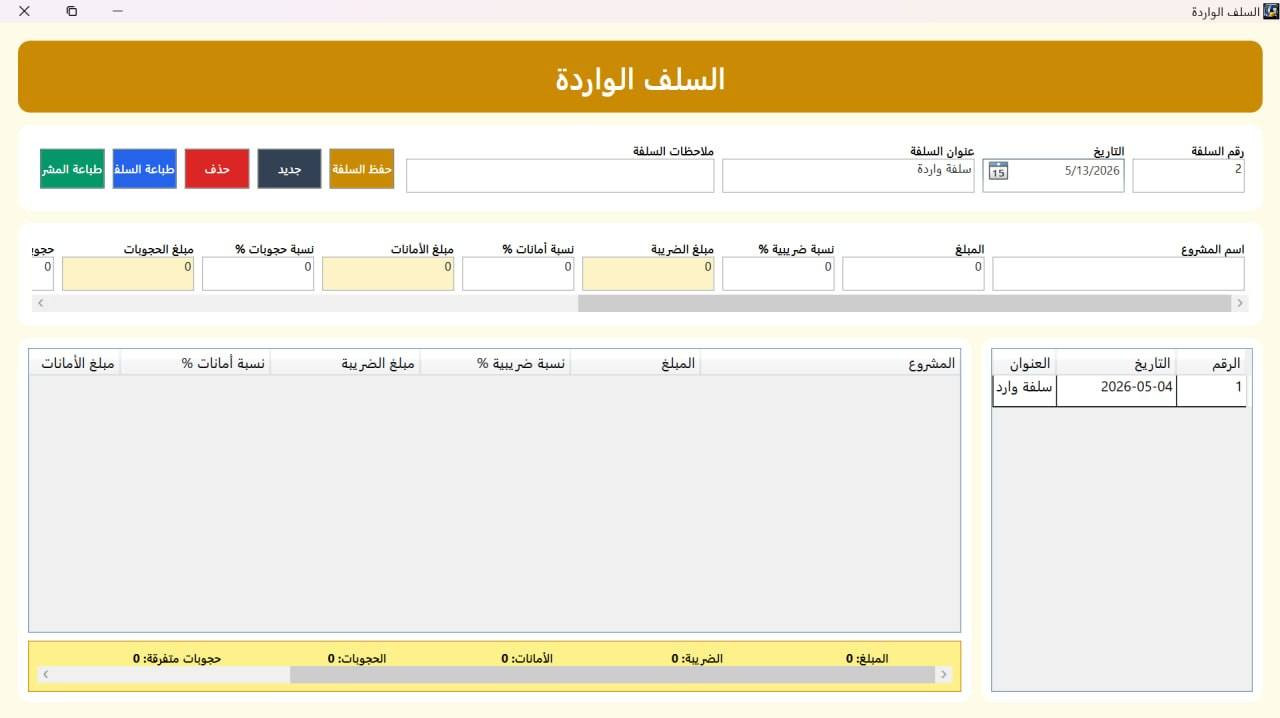The width and height of the screenshot is (1280, 718).
Task: Click the نسبة أمانات % grid column header
Action: click(195, 364)
